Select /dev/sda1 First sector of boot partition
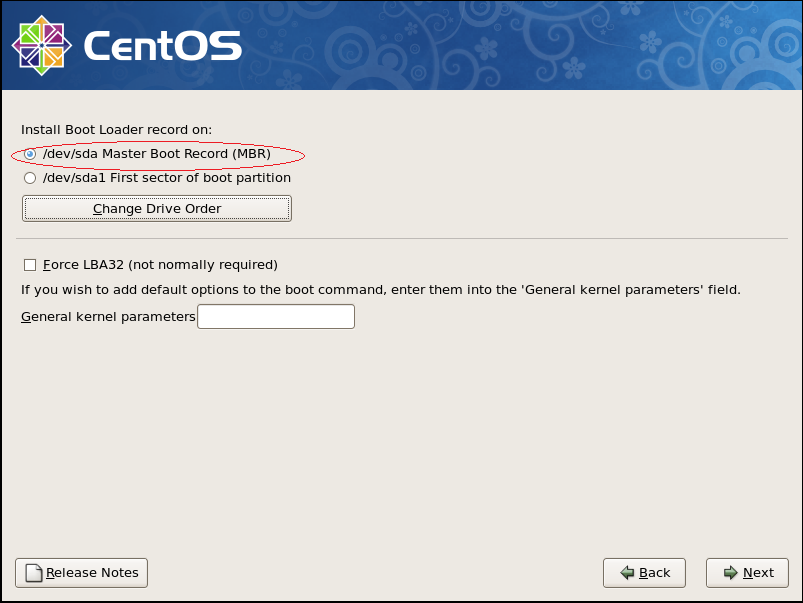The image size is (803, 603). 30,178
